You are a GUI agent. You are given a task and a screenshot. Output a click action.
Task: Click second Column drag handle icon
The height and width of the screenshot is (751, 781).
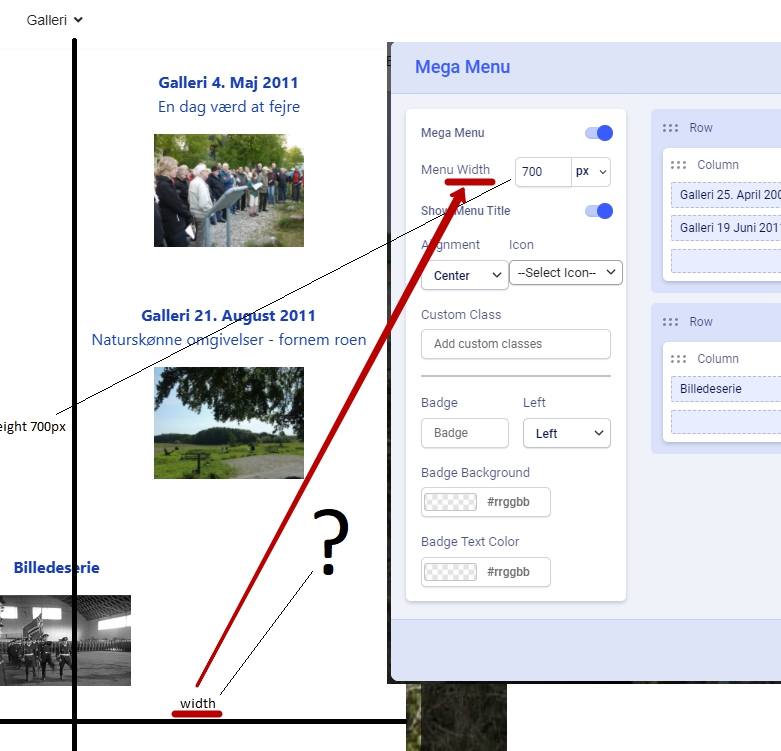[679, 359]
